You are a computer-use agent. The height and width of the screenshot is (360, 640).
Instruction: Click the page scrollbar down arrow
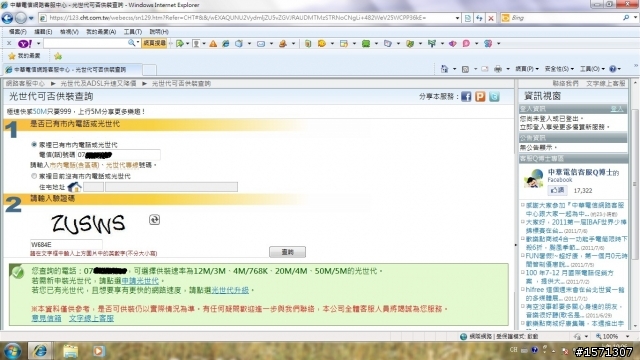tap(636, 326)
